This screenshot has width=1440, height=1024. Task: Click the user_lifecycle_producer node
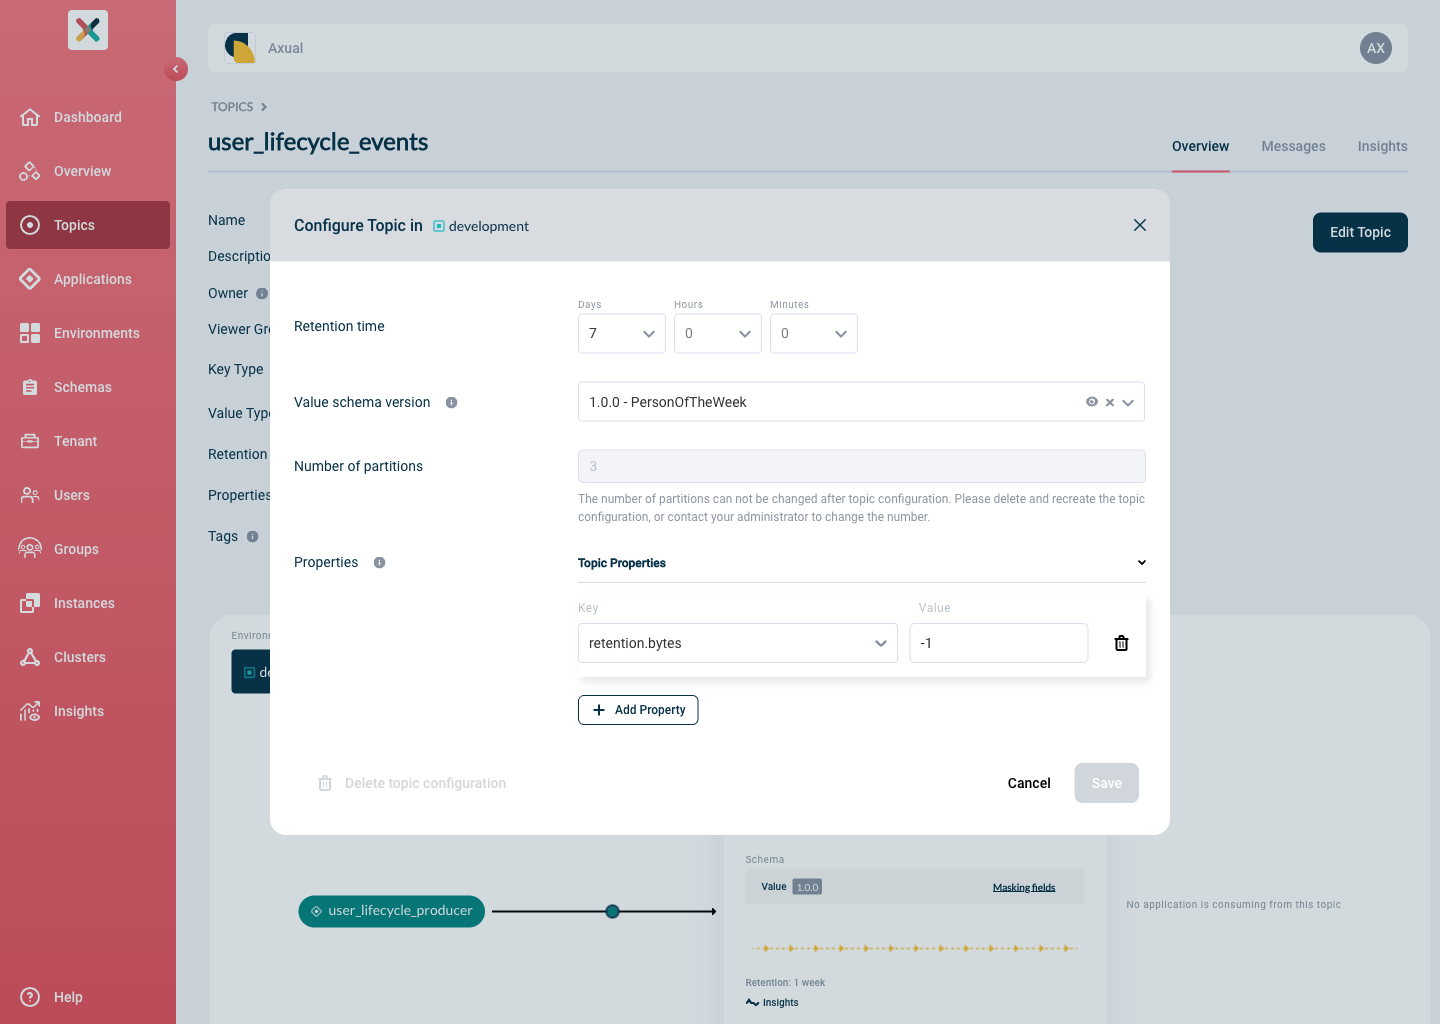[x=392, y=911]
